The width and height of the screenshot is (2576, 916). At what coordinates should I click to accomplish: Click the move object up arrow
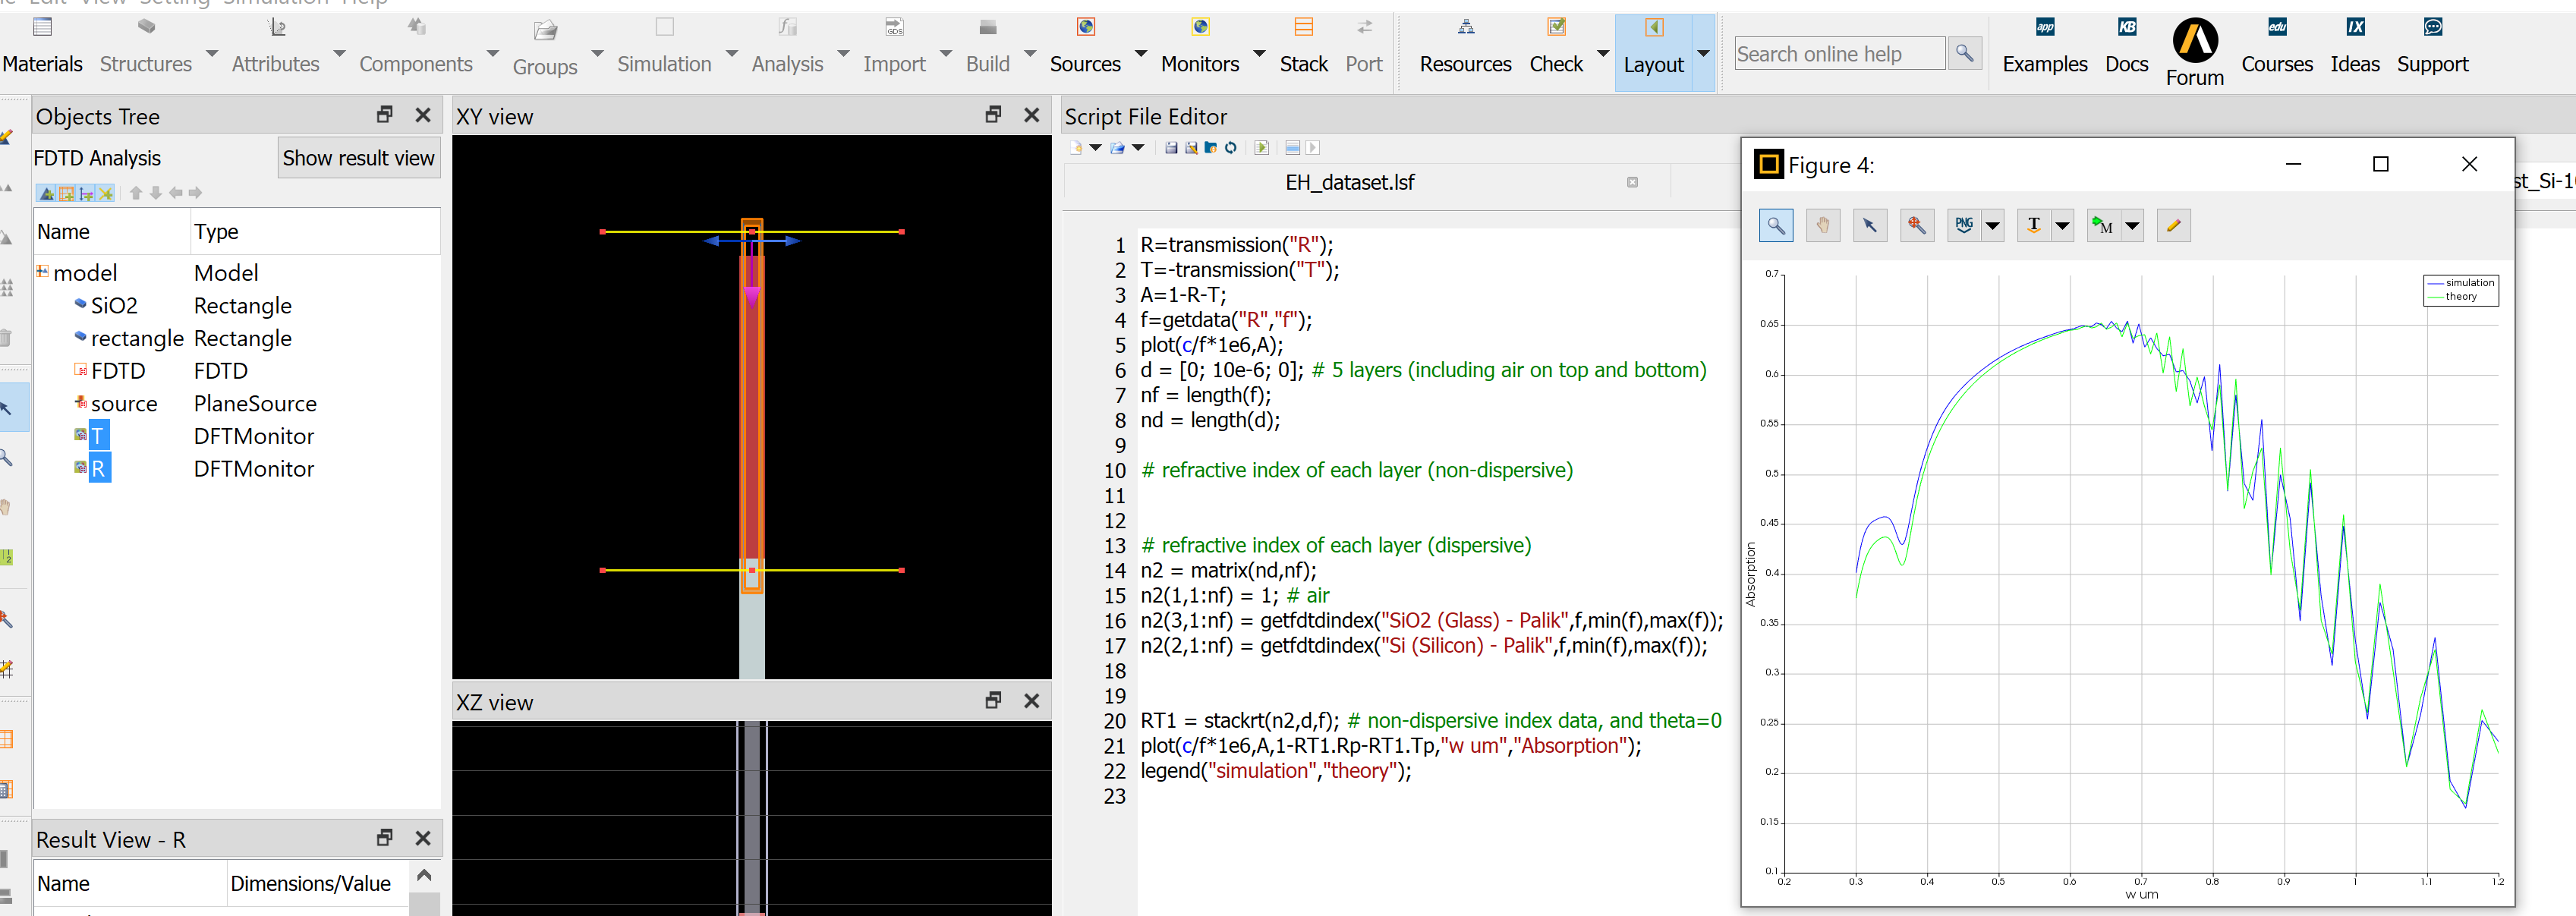[x=136, y=193]
